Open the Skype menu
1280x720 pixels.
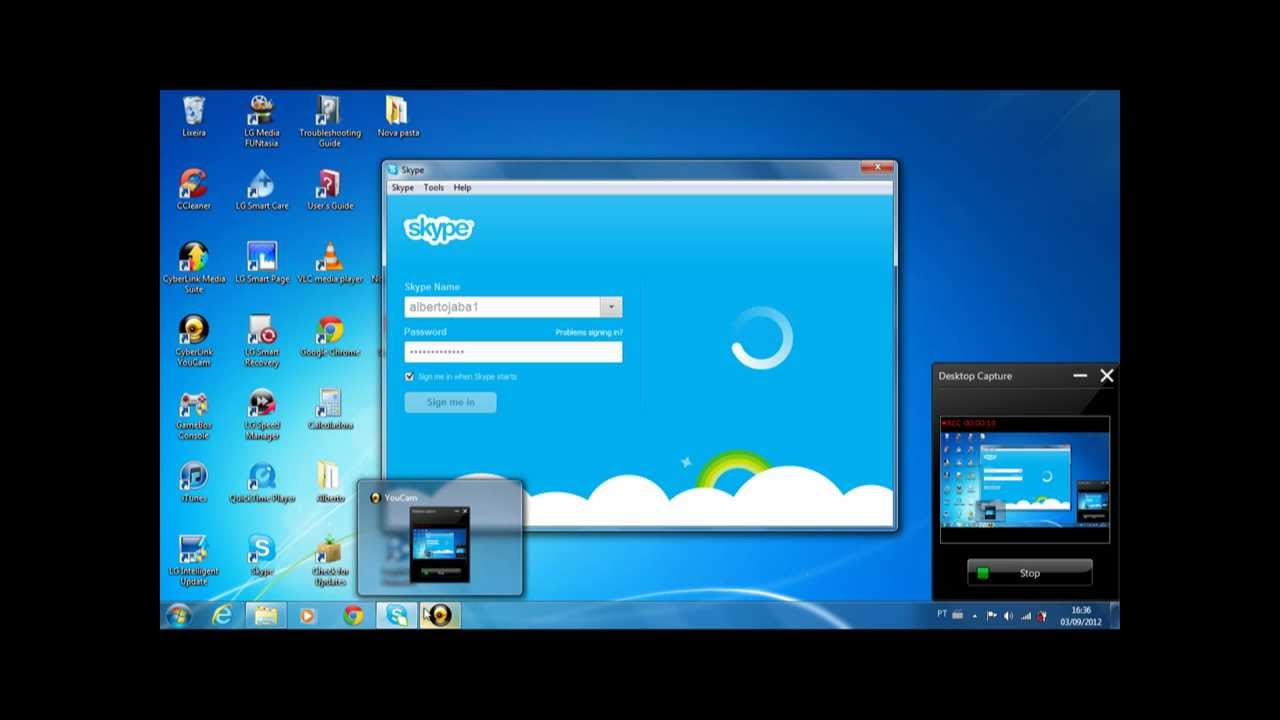(x=403, y=188)
